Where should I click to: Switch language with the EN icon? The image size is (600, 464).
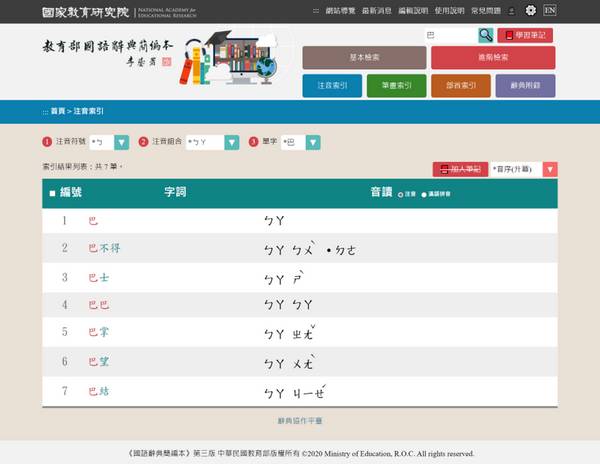coord(550,10)
